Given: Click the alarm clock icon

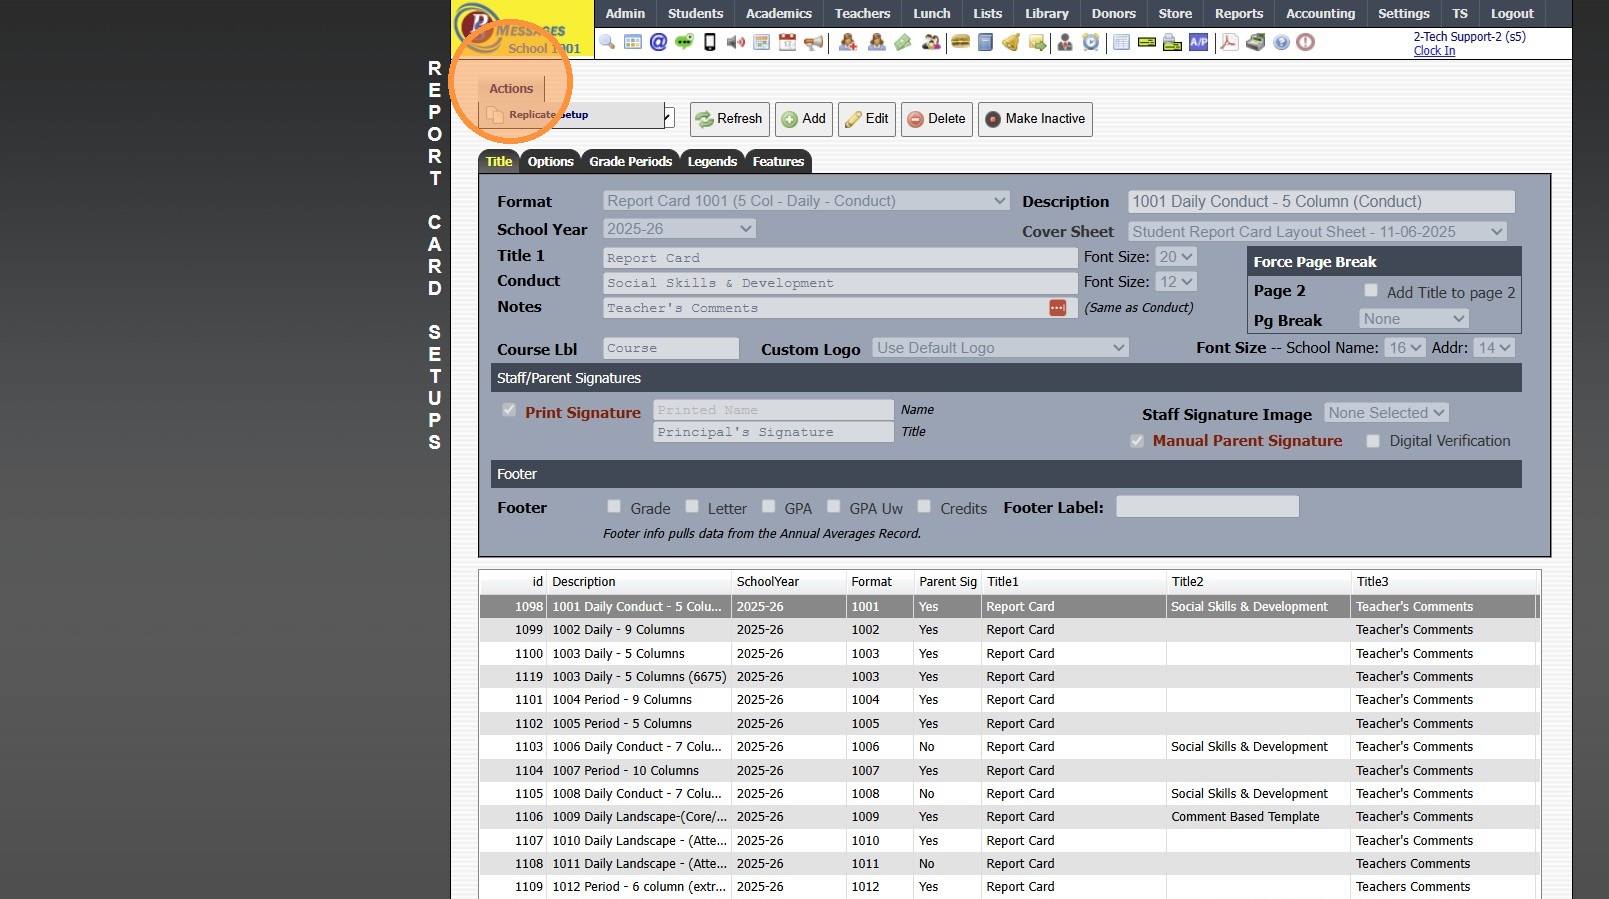Looking at the screenshot, I should coord(1091,42).
